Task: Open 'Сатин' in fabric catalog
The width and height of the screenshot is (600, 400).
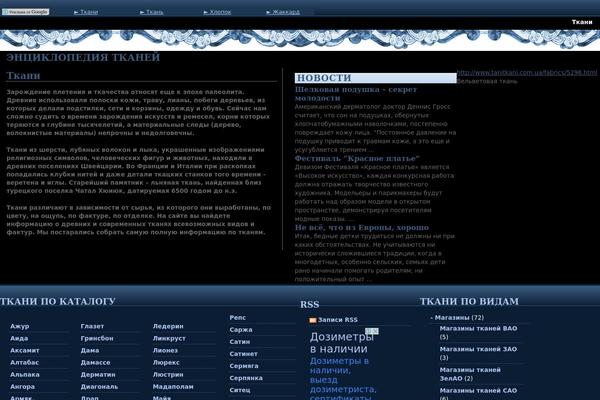Action: click(240, 342)
